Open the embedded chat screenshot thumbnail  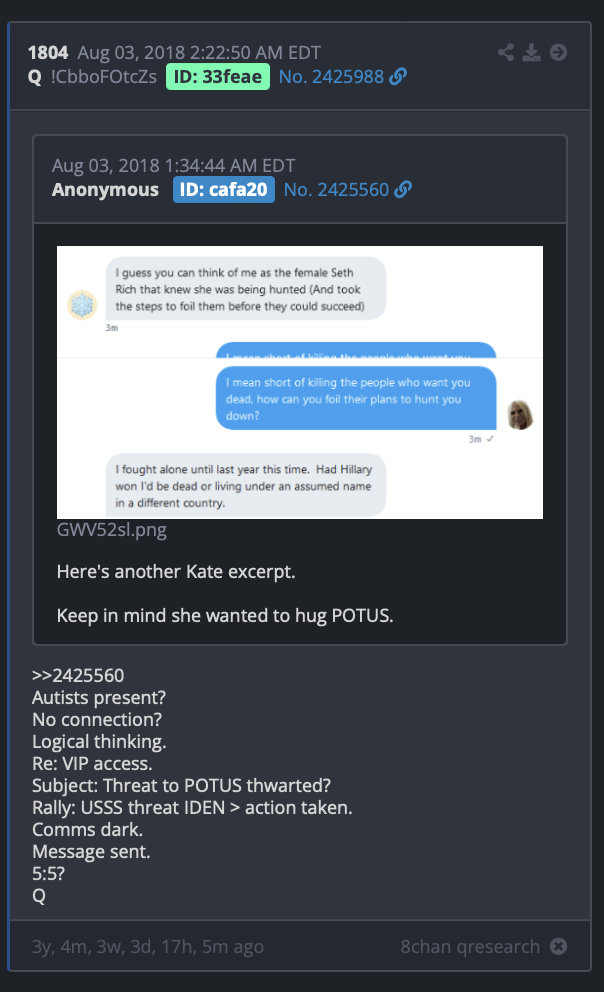click(x=300, y=382)
